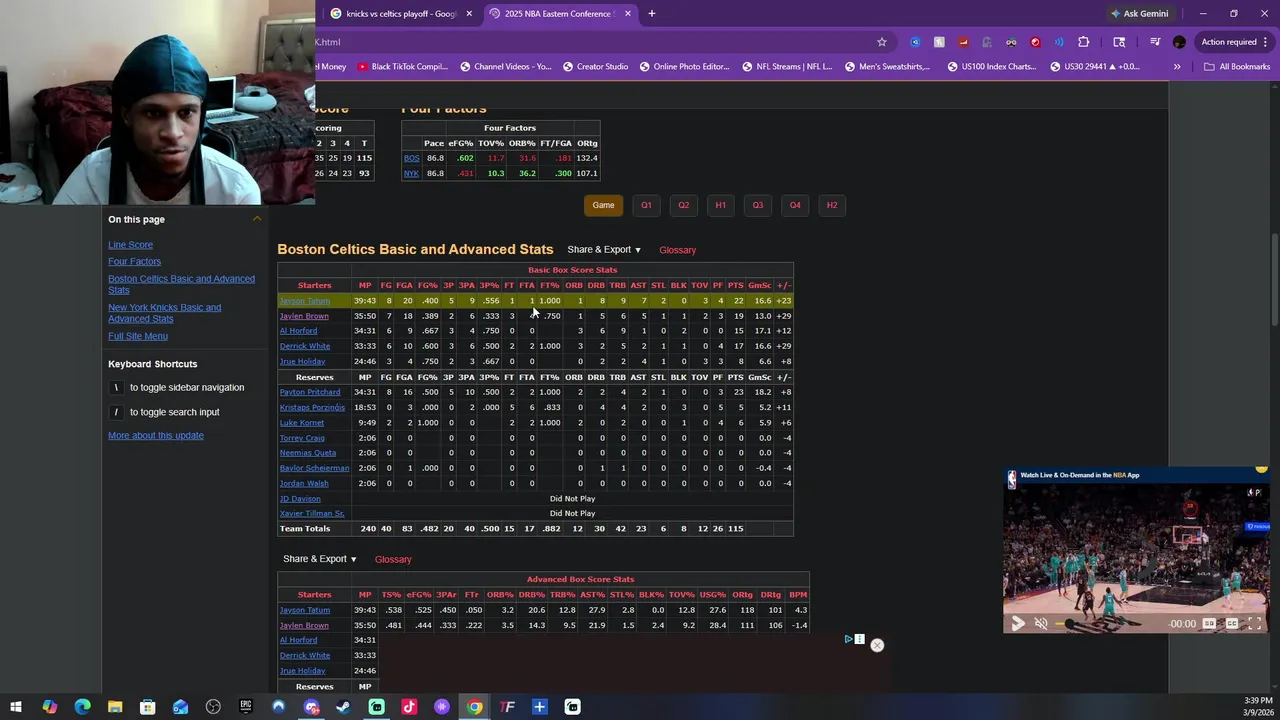Open OBS Studio from taskbar
The height and width of the screenshot is (720, 1280).
(x=213, y=707)
